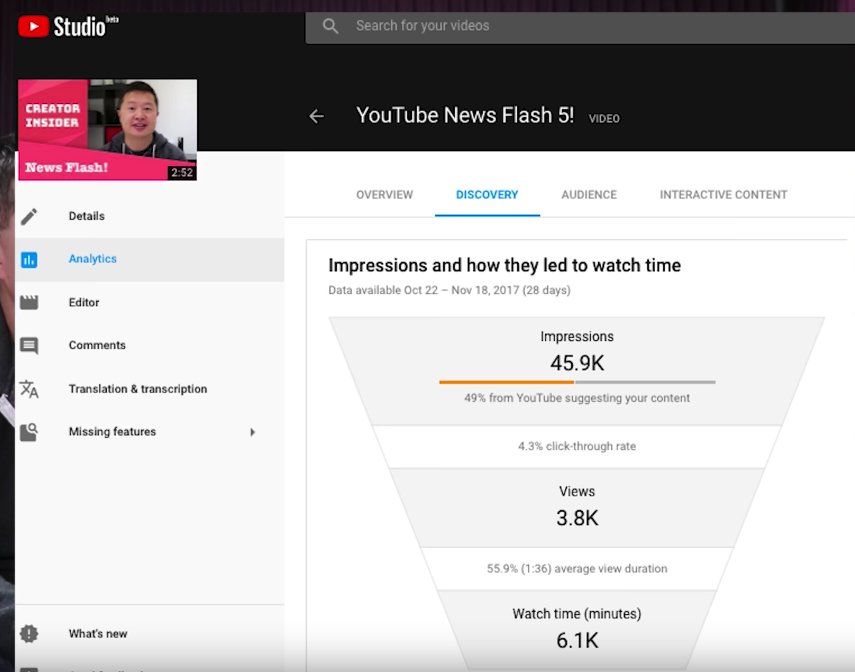Click the Data available date range text
Viewport: 855px width, 672px height.
(x=449, y=290)
